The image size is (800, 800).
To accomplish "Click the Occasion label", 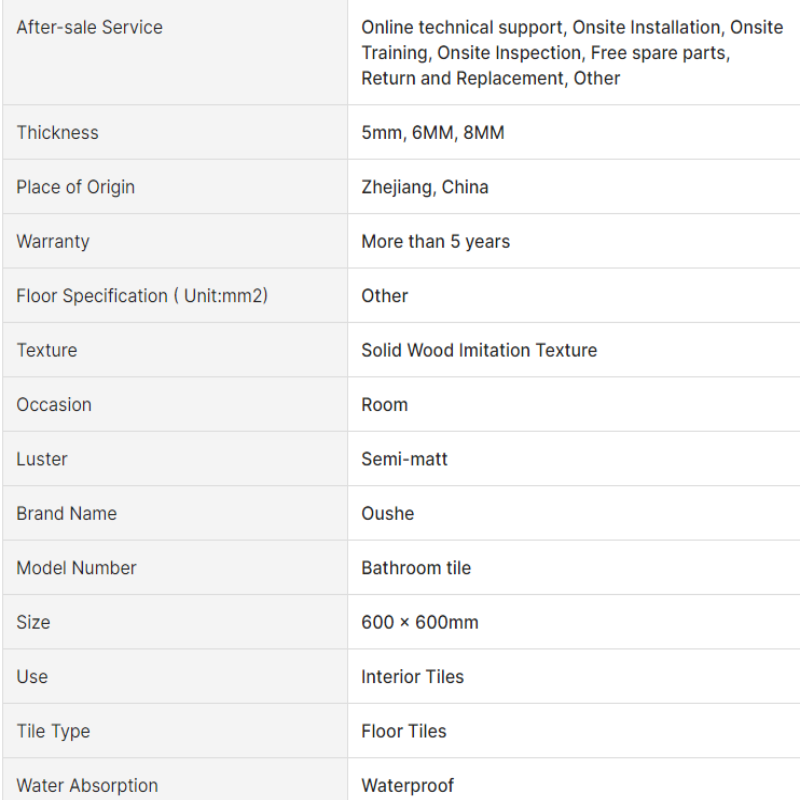I will click(54, 405).
